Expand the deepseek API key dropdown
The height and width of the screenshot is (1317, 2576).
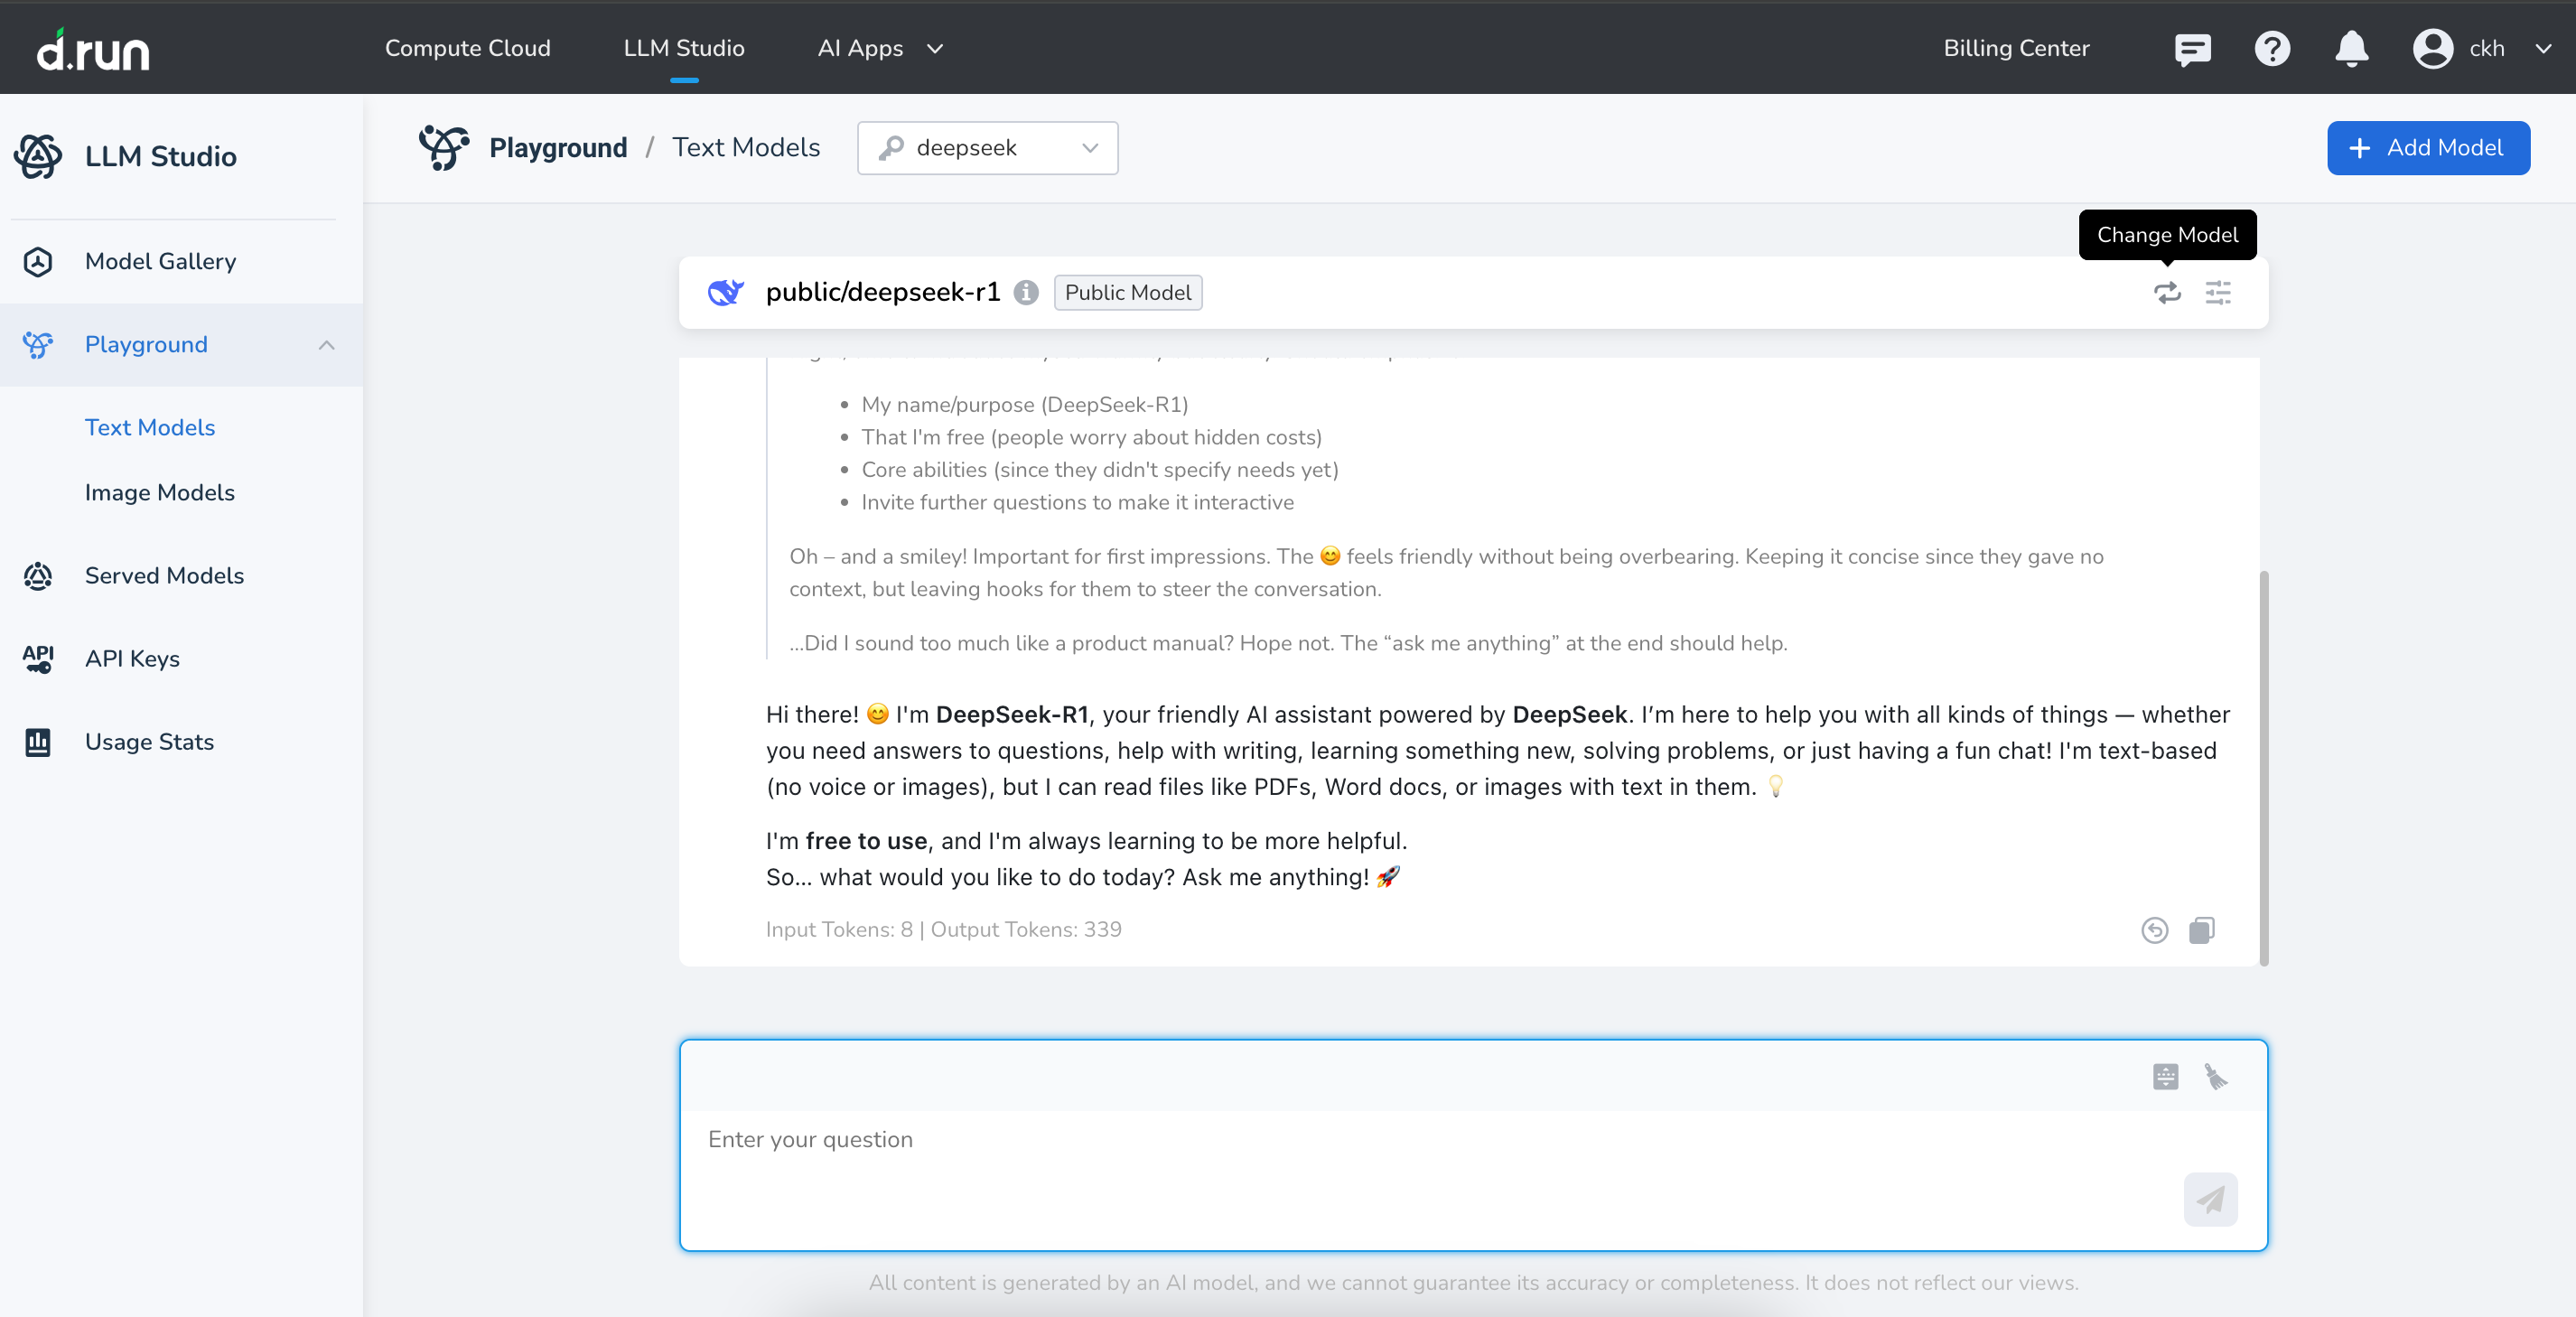pyautogui.click(x=987, y=148)
